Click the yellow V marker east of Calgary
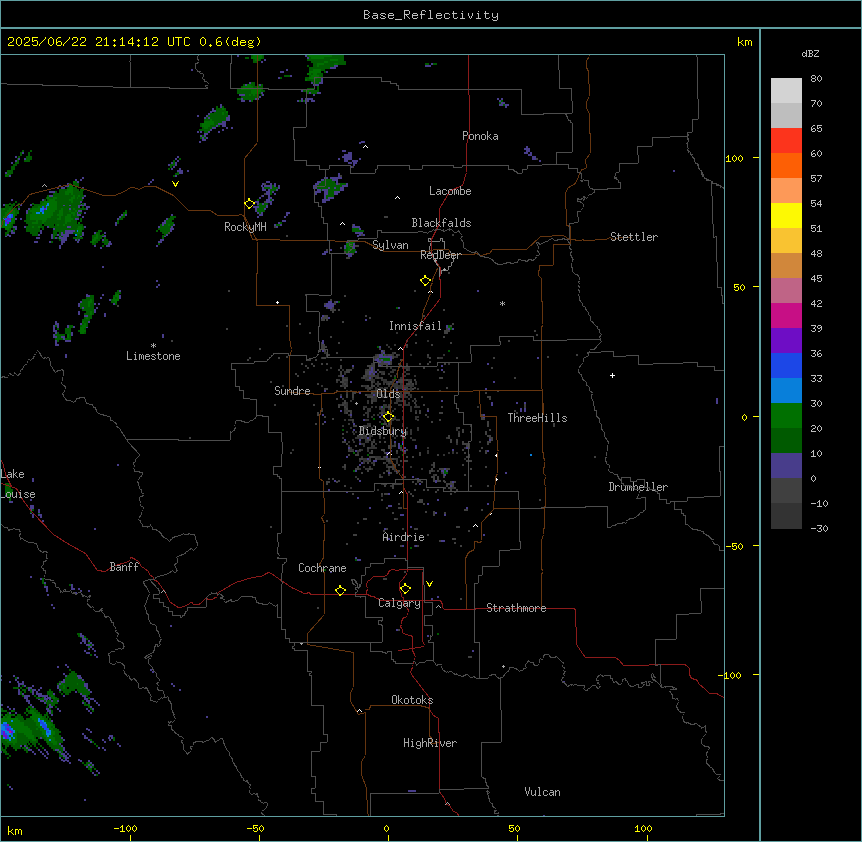Image resolution: width=862 pixels, height=842 pixels. point(429,584)
